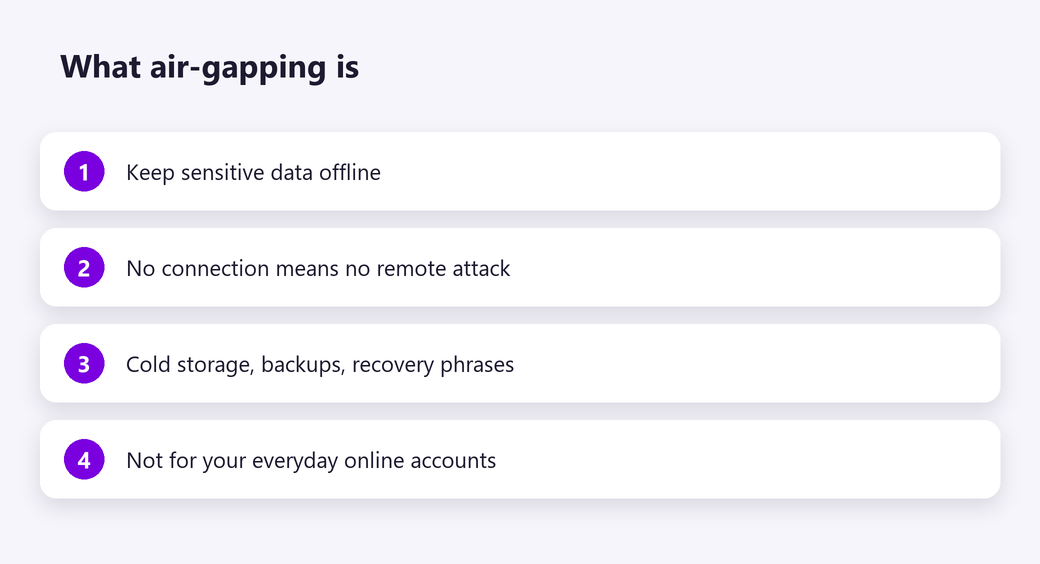This screenshot has height=564, width=1040.
Task: Click the purple number 2 badge
Action: [x=84, y=267]
